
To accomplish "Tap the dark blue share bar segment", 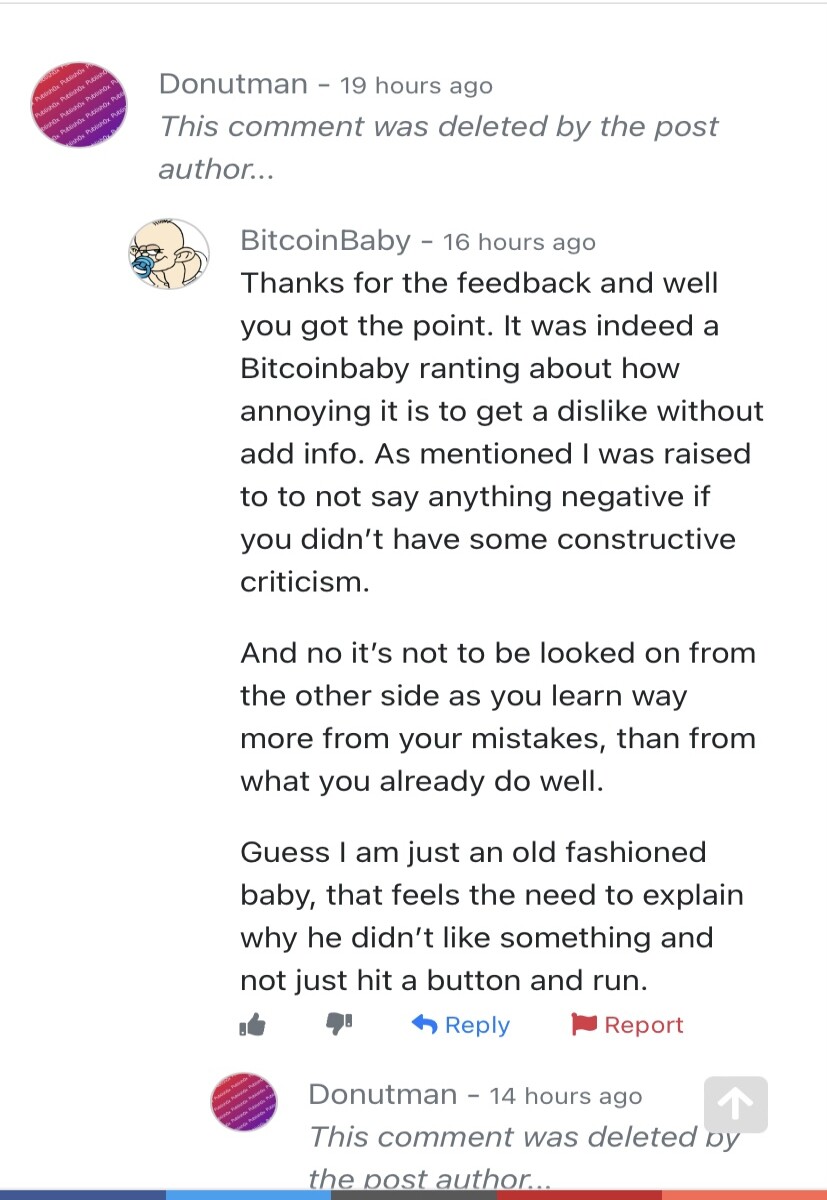I will (83, 1195).
